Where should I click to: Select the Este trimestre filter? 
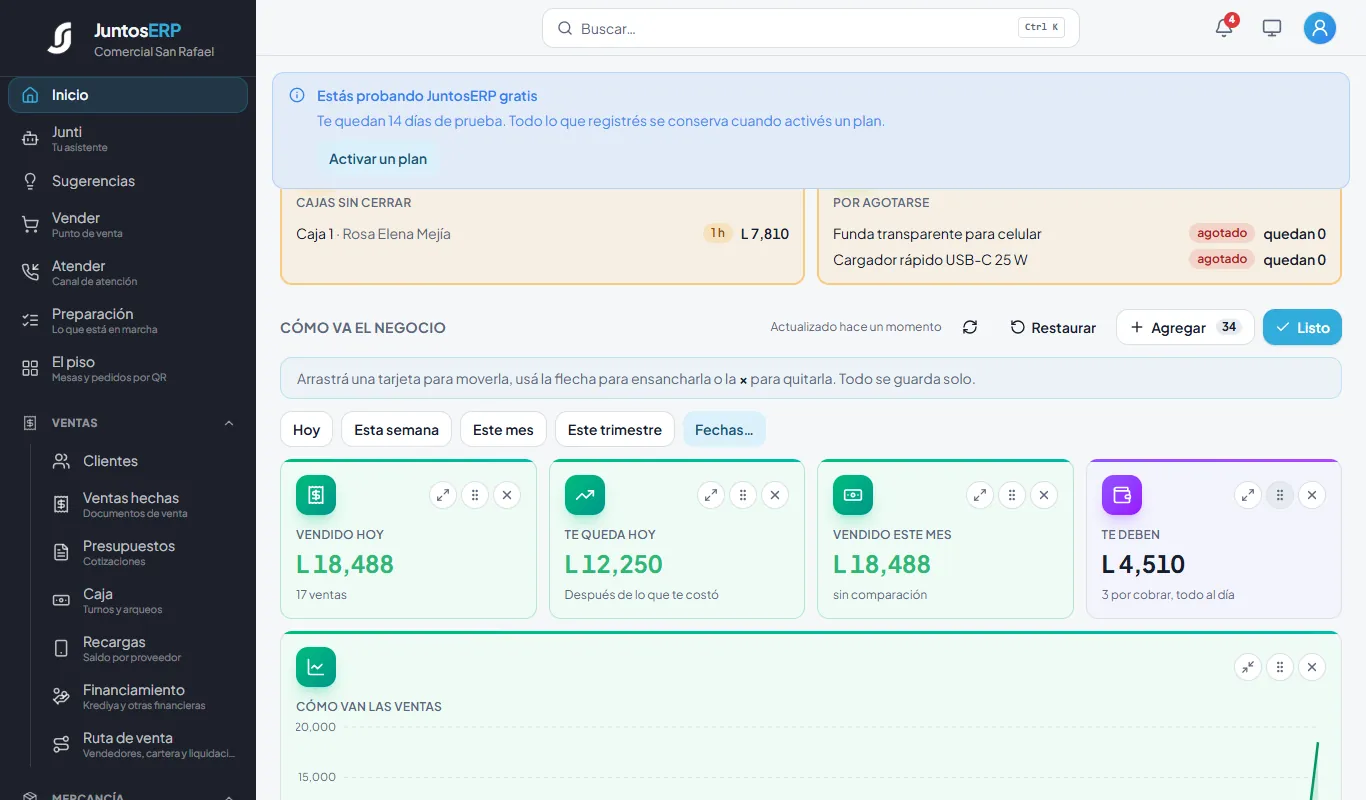615,429
